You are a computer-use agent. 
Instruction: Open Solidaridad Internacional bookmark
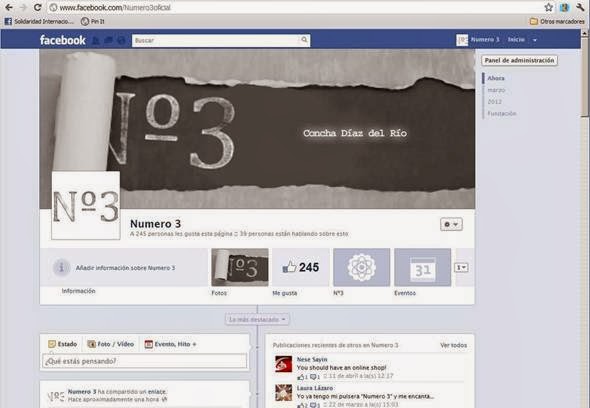(x=39, y=21)
